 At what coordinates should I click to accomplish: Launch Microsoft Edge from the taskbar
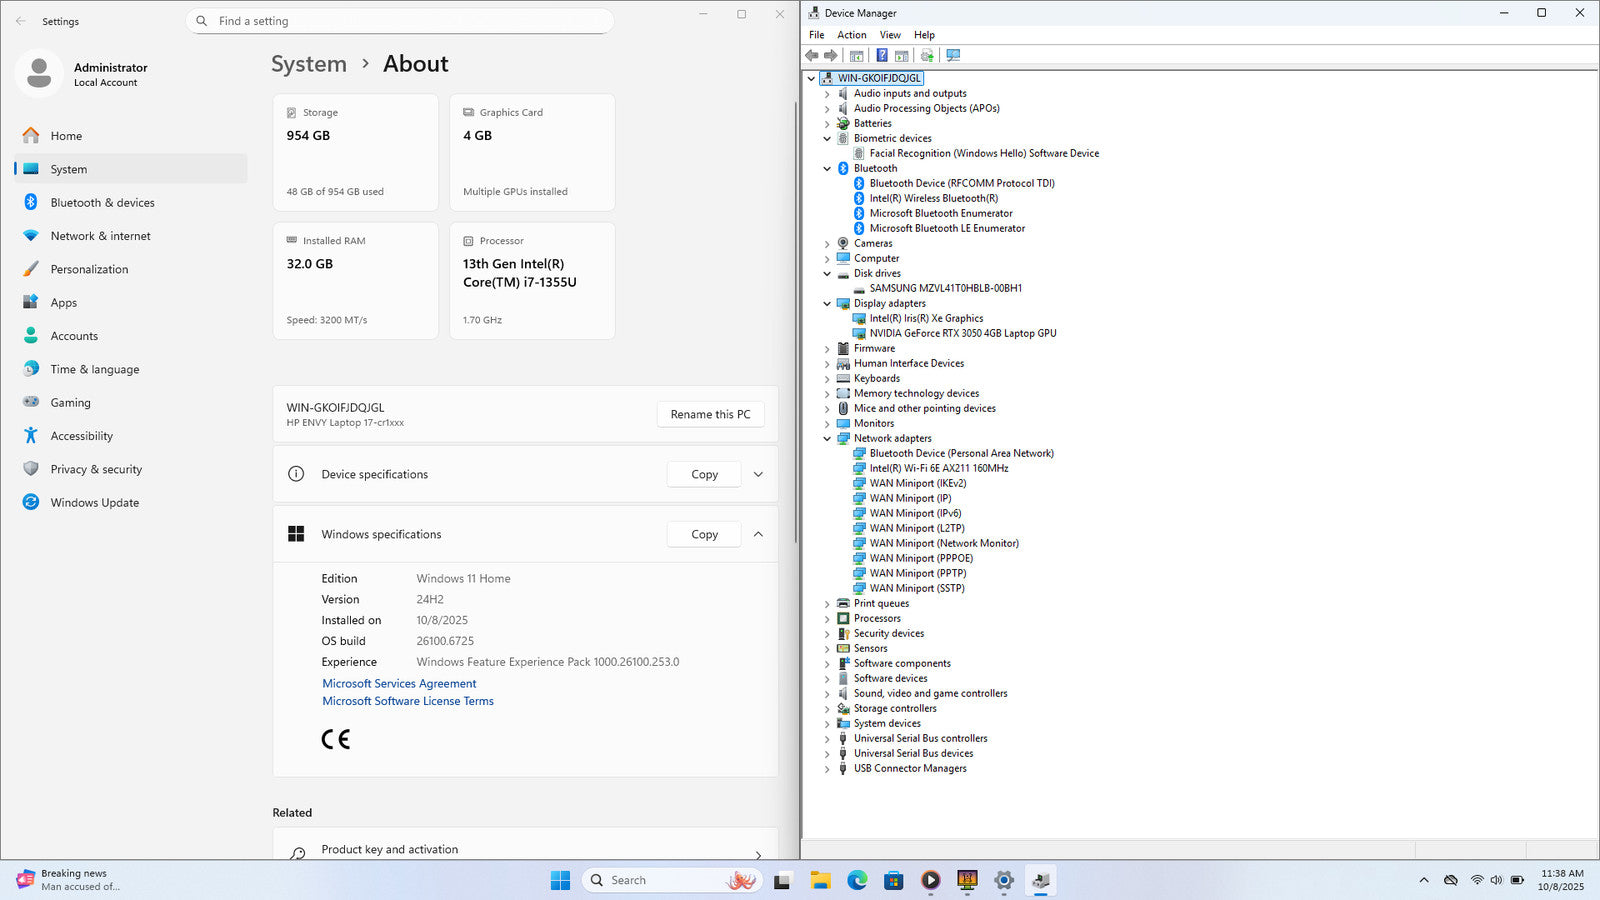(x=857, y=880)
